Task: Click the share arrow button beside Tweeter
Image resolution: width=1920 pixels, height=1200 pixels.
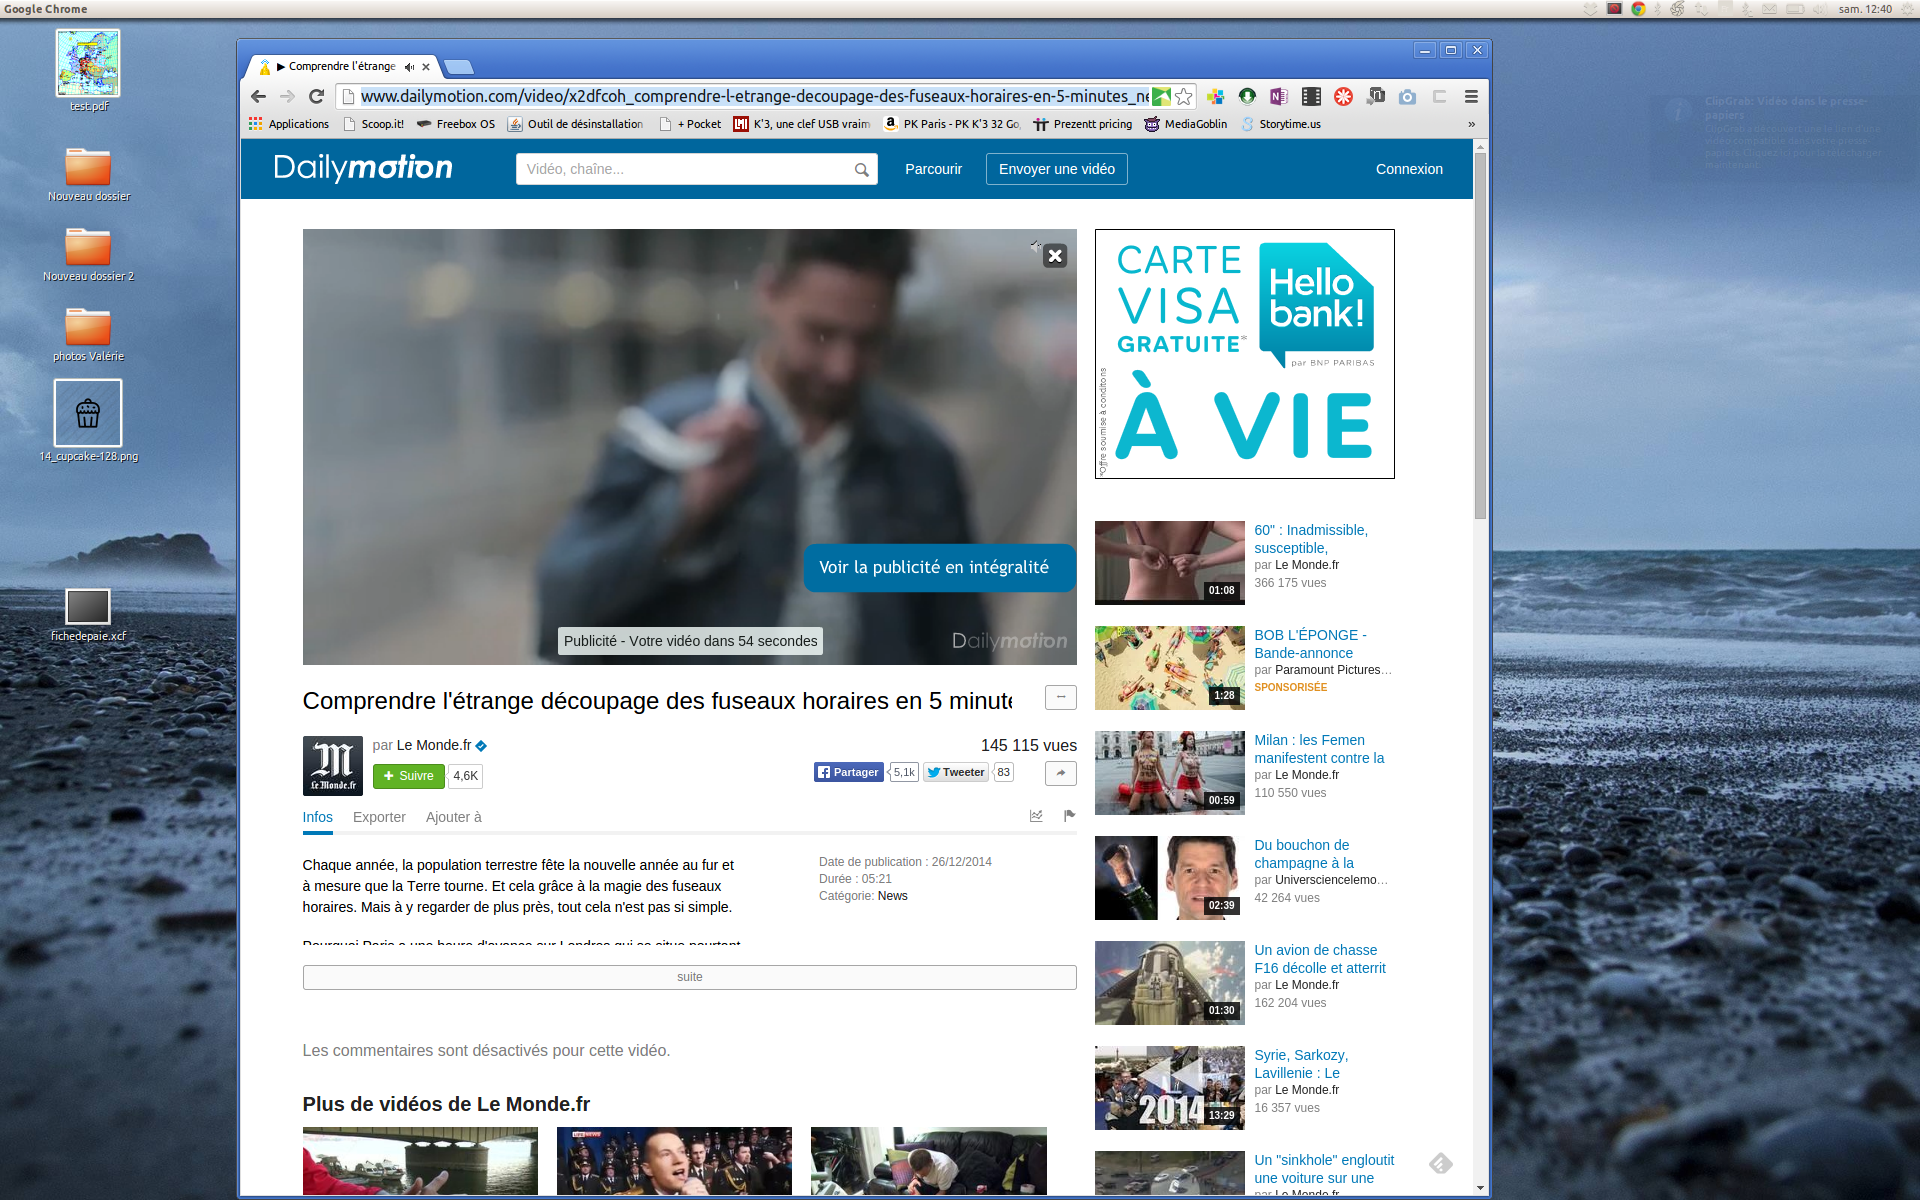Action: coord(1060,772)
